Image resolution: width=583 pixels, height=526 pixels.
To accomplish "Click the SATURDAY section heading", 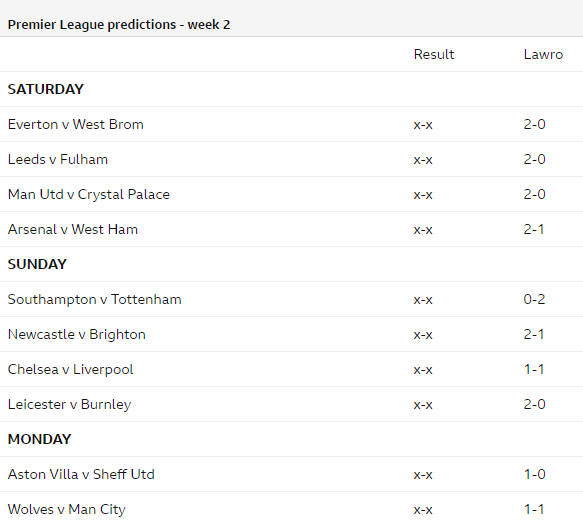I will click(x=46, y=89).
